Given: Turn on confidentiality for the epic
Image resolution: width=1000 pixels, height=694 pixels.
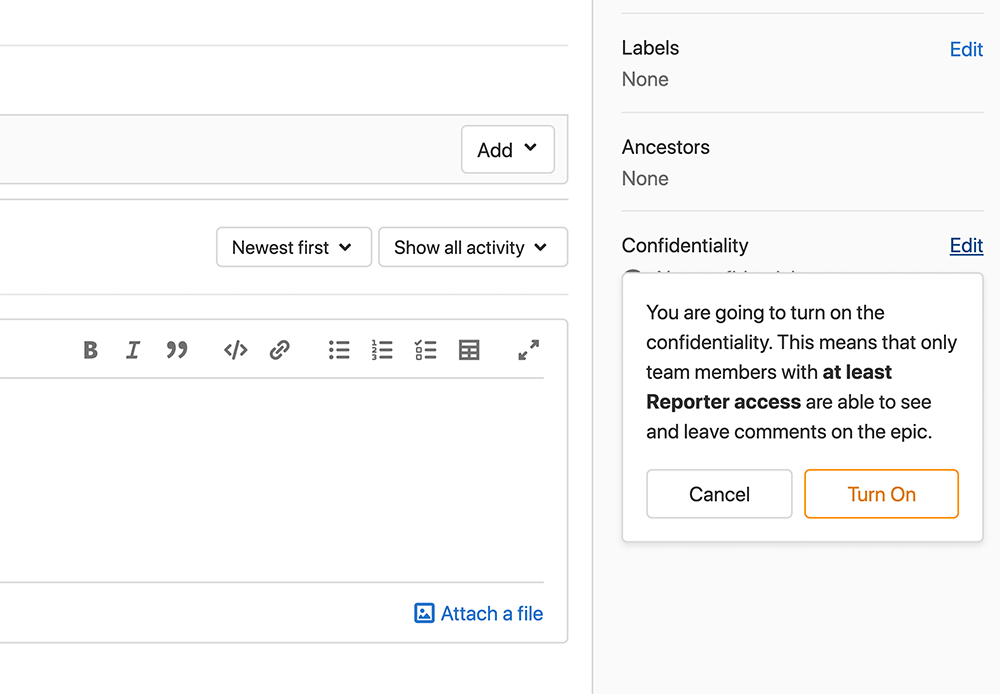Looking at the screenshot, I should 881,493.
